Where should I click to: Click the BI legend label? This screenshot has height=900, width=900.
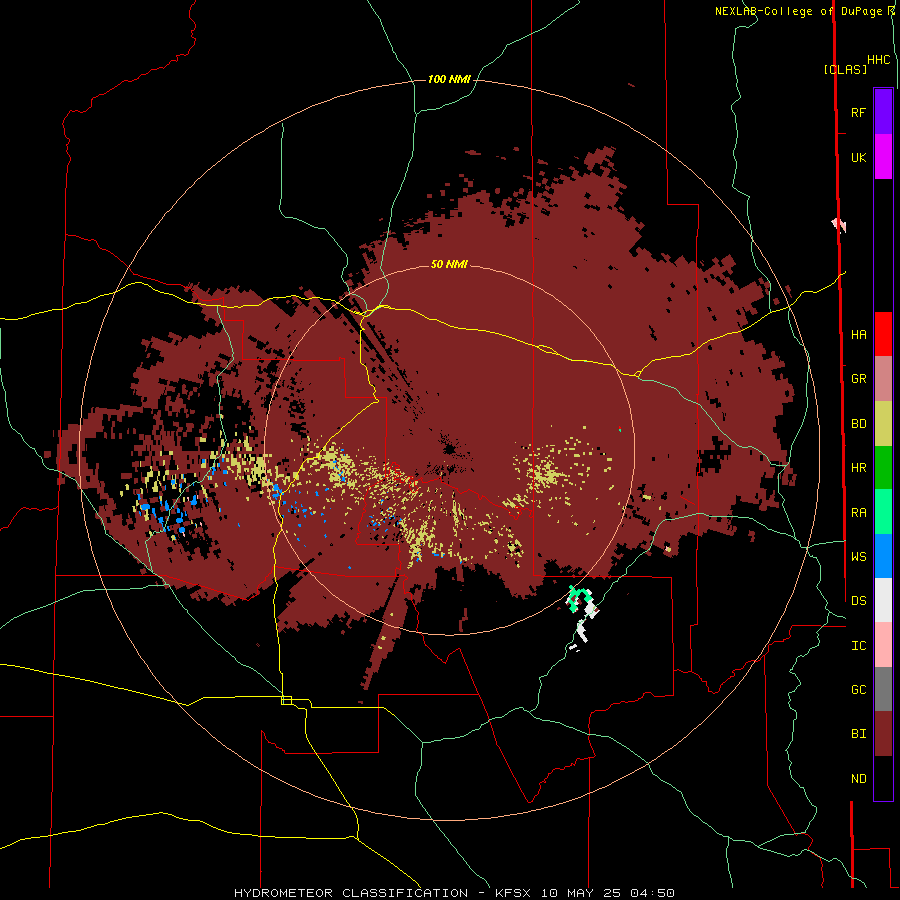tap(858, 734)
